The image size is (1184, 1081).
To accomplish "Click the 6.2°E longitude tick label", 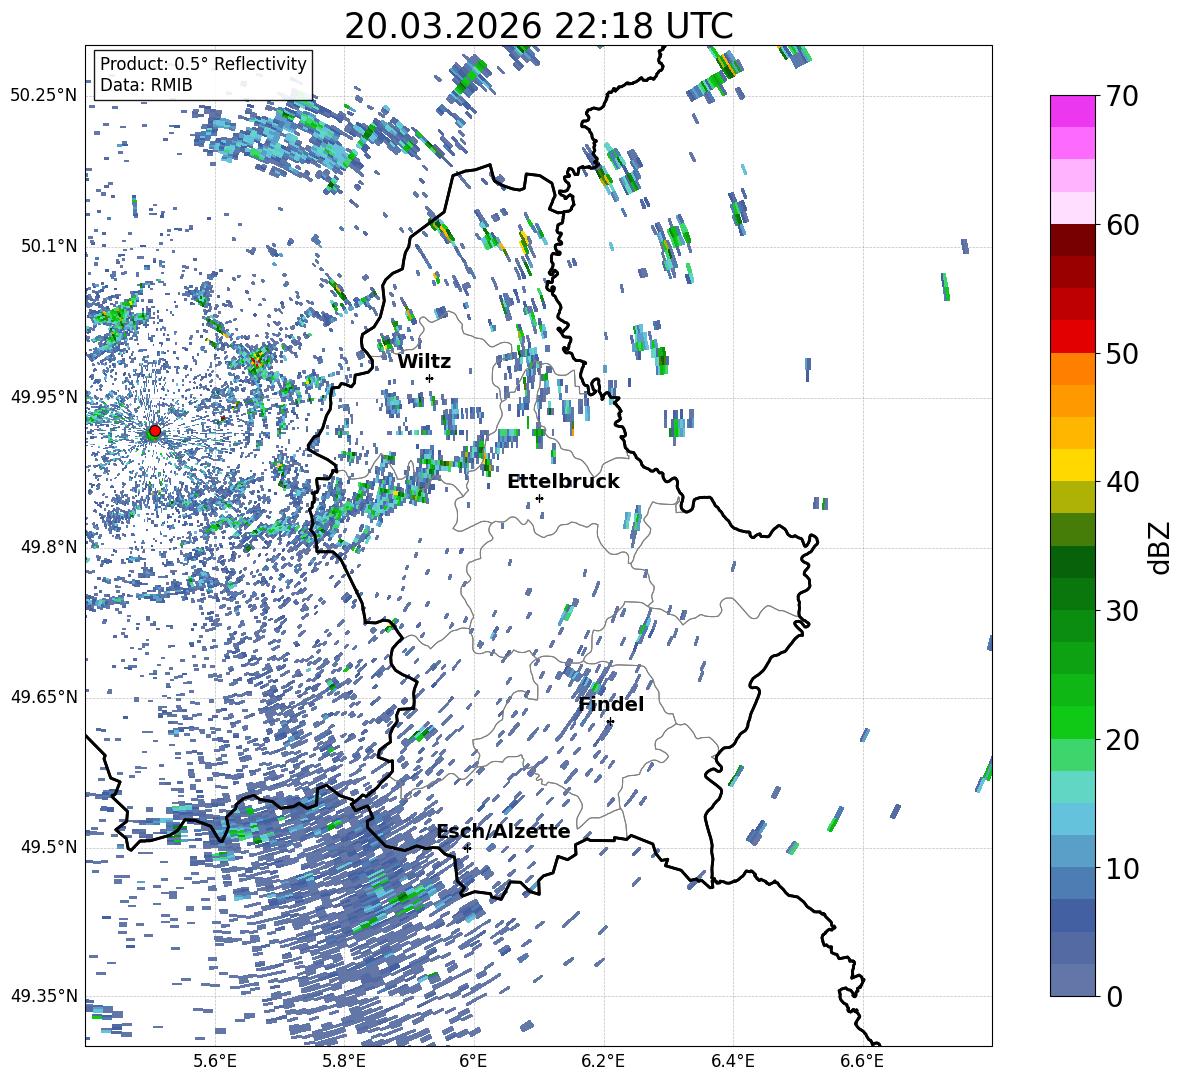I will pos(603,1061).
